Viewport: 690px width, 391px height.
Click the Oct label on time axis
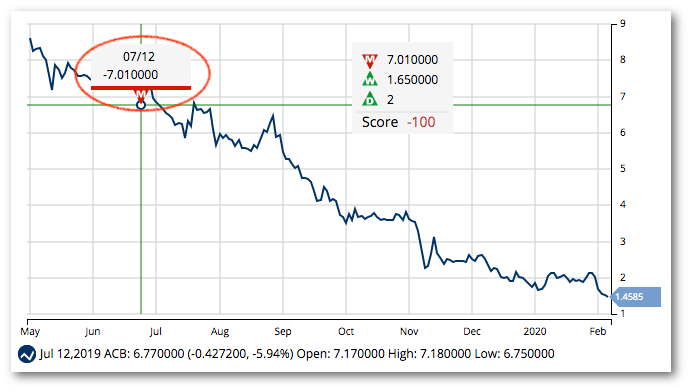(x=346, y=331)
